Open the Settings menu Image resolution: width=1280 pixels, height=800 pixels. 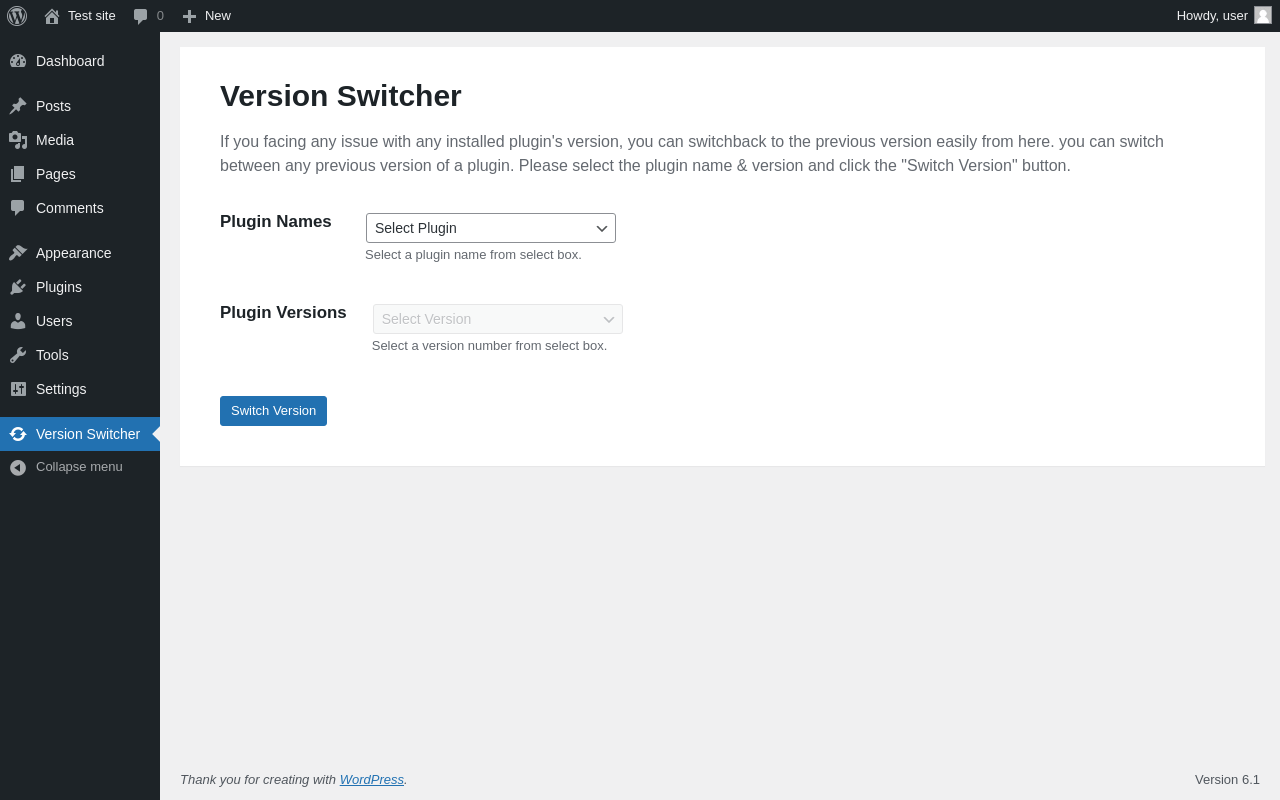click(x=80, y=389)
